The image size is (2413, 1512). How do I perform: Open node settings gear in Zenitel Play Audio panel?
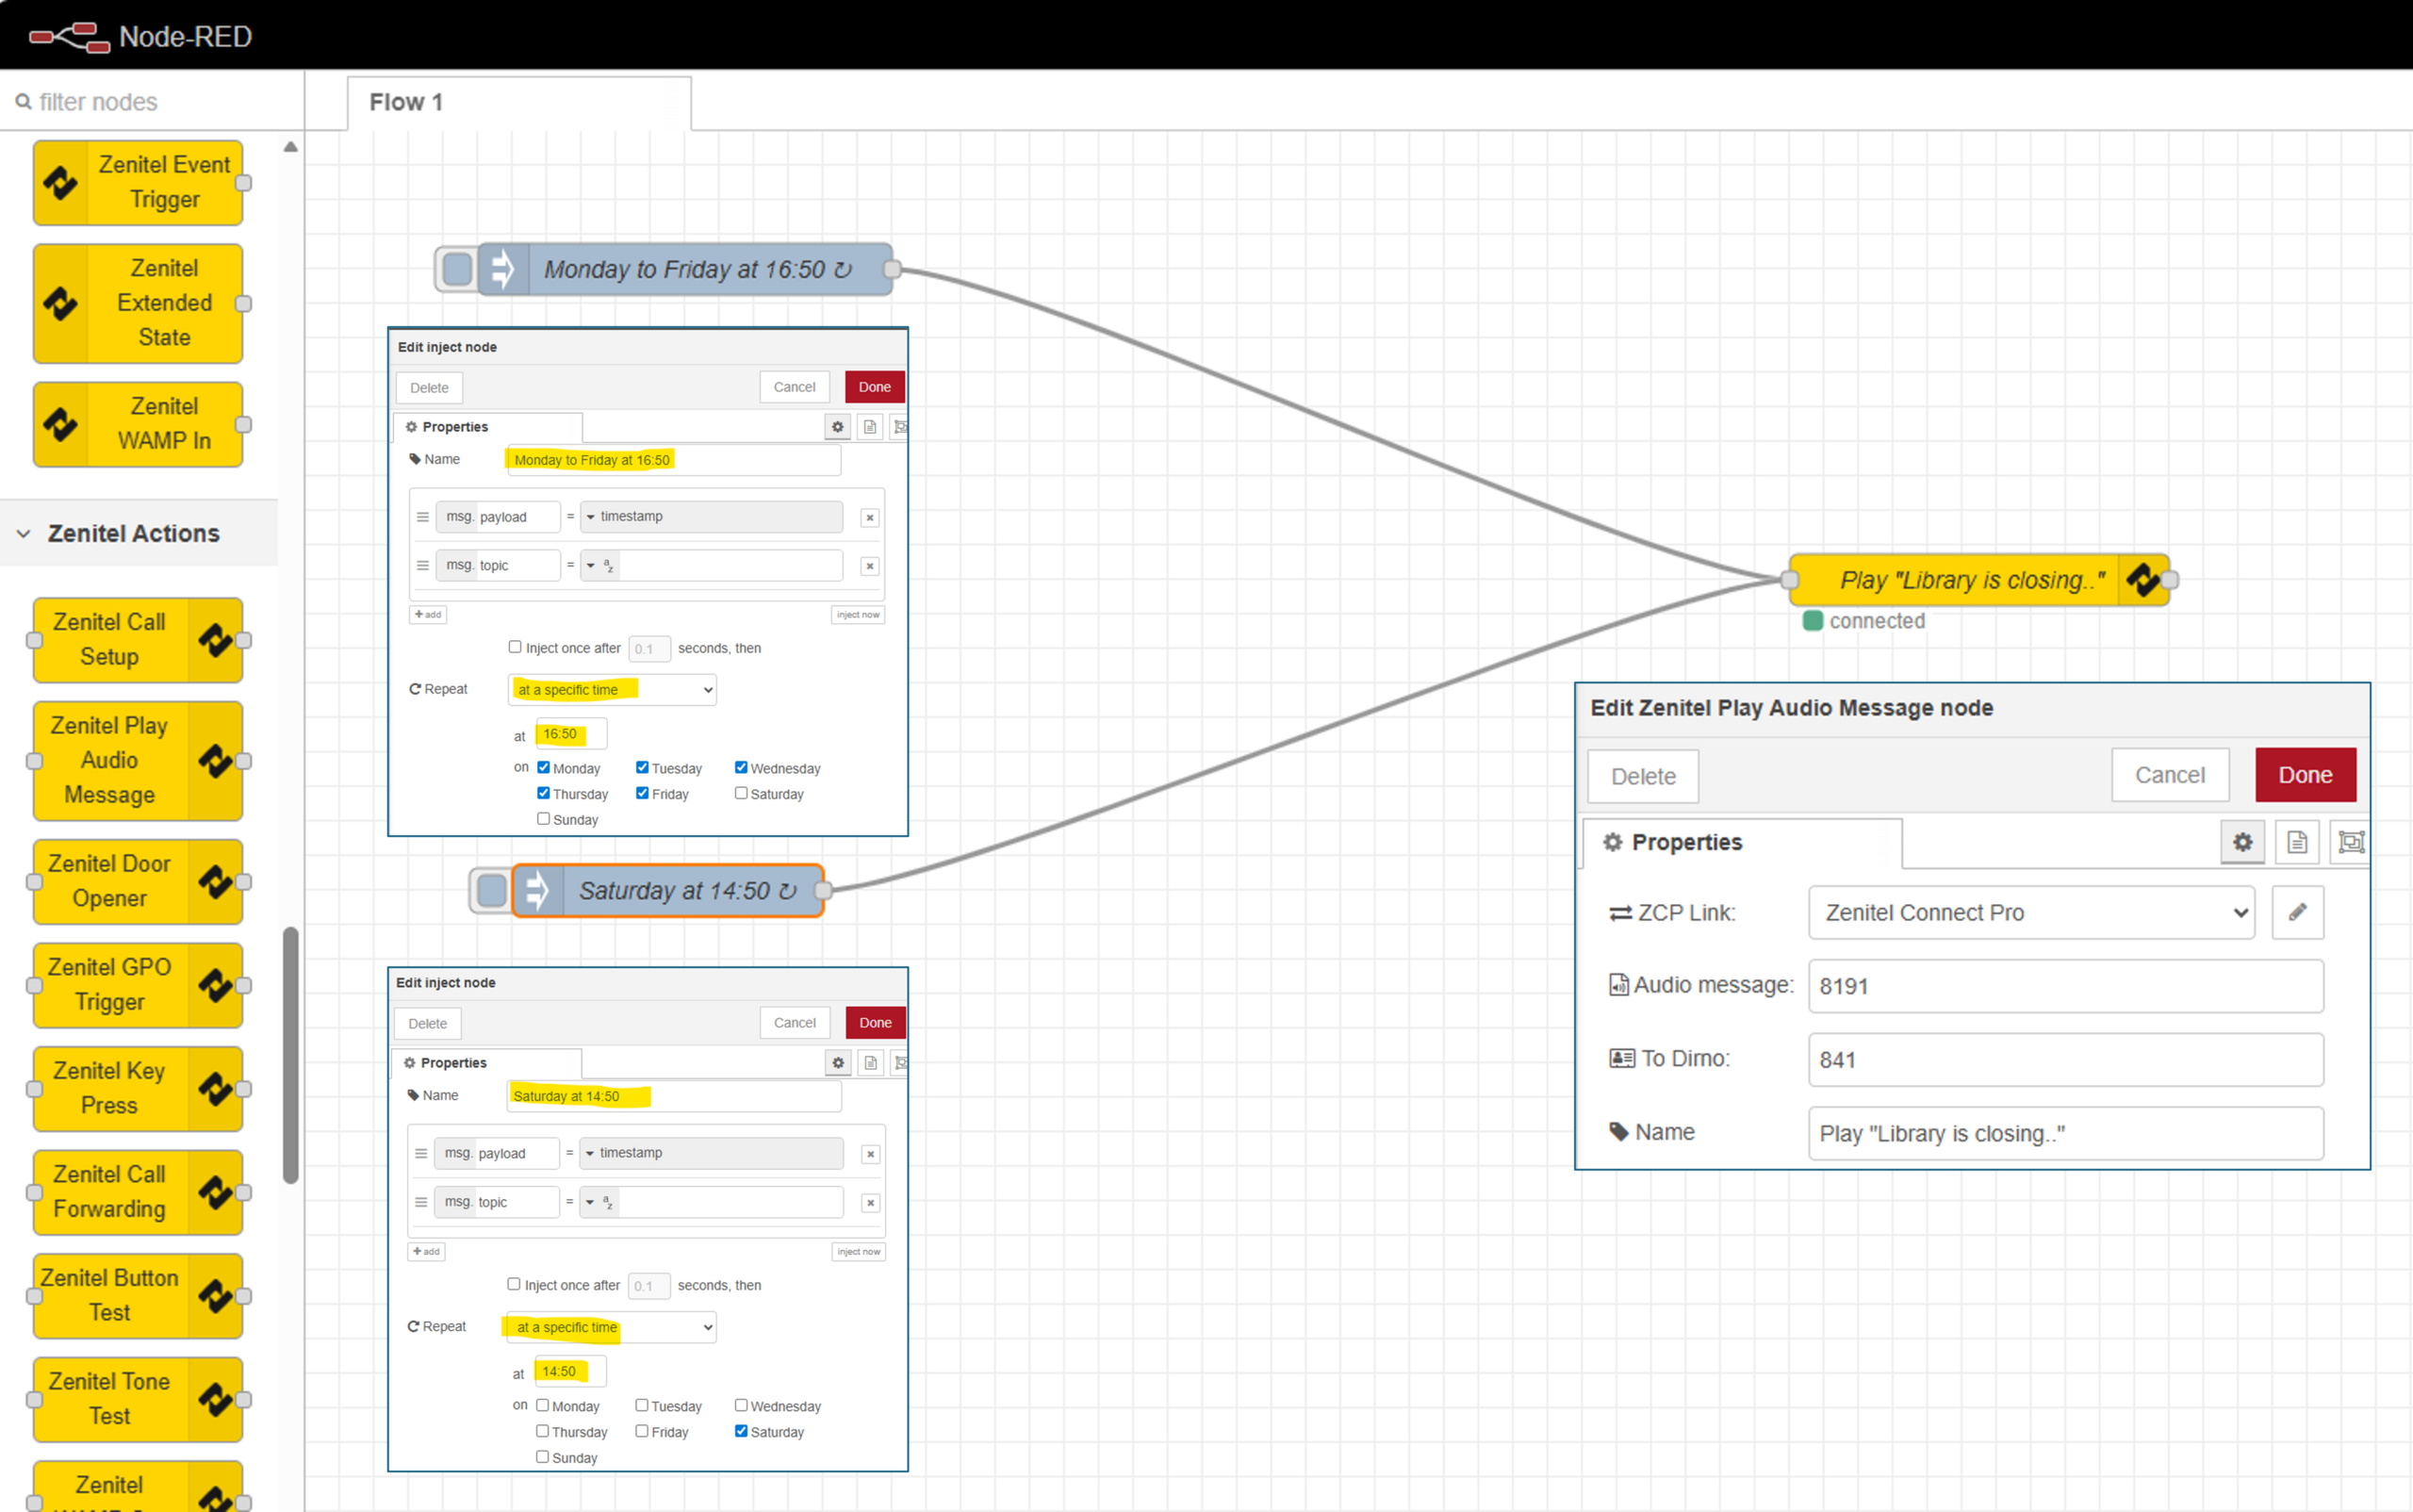click(2242, 842)
